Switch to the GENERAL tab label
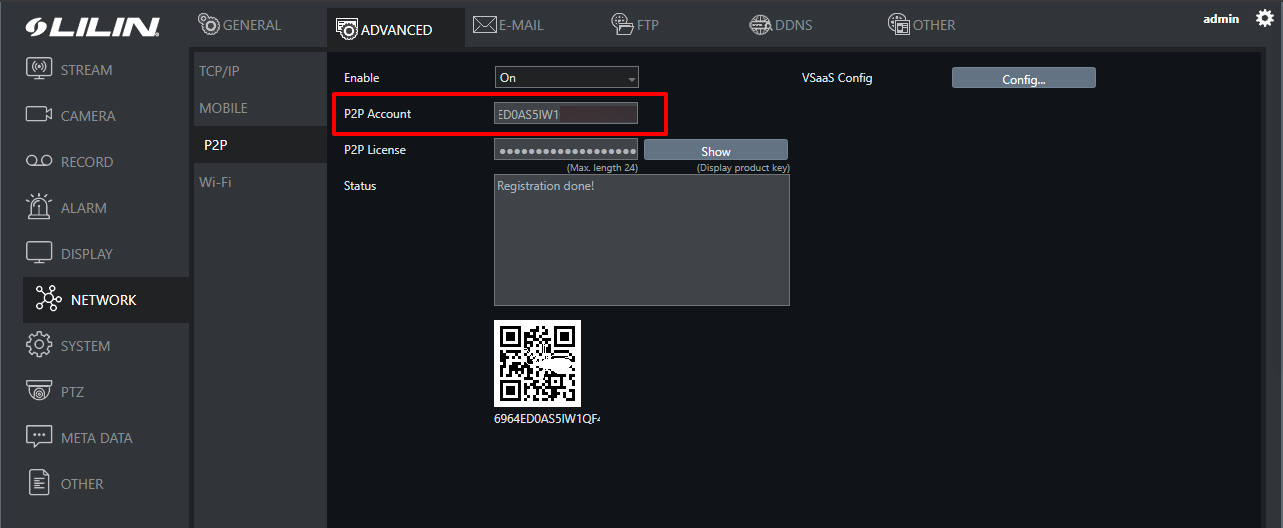1283x528 pixels. click(x=252, y=25)
